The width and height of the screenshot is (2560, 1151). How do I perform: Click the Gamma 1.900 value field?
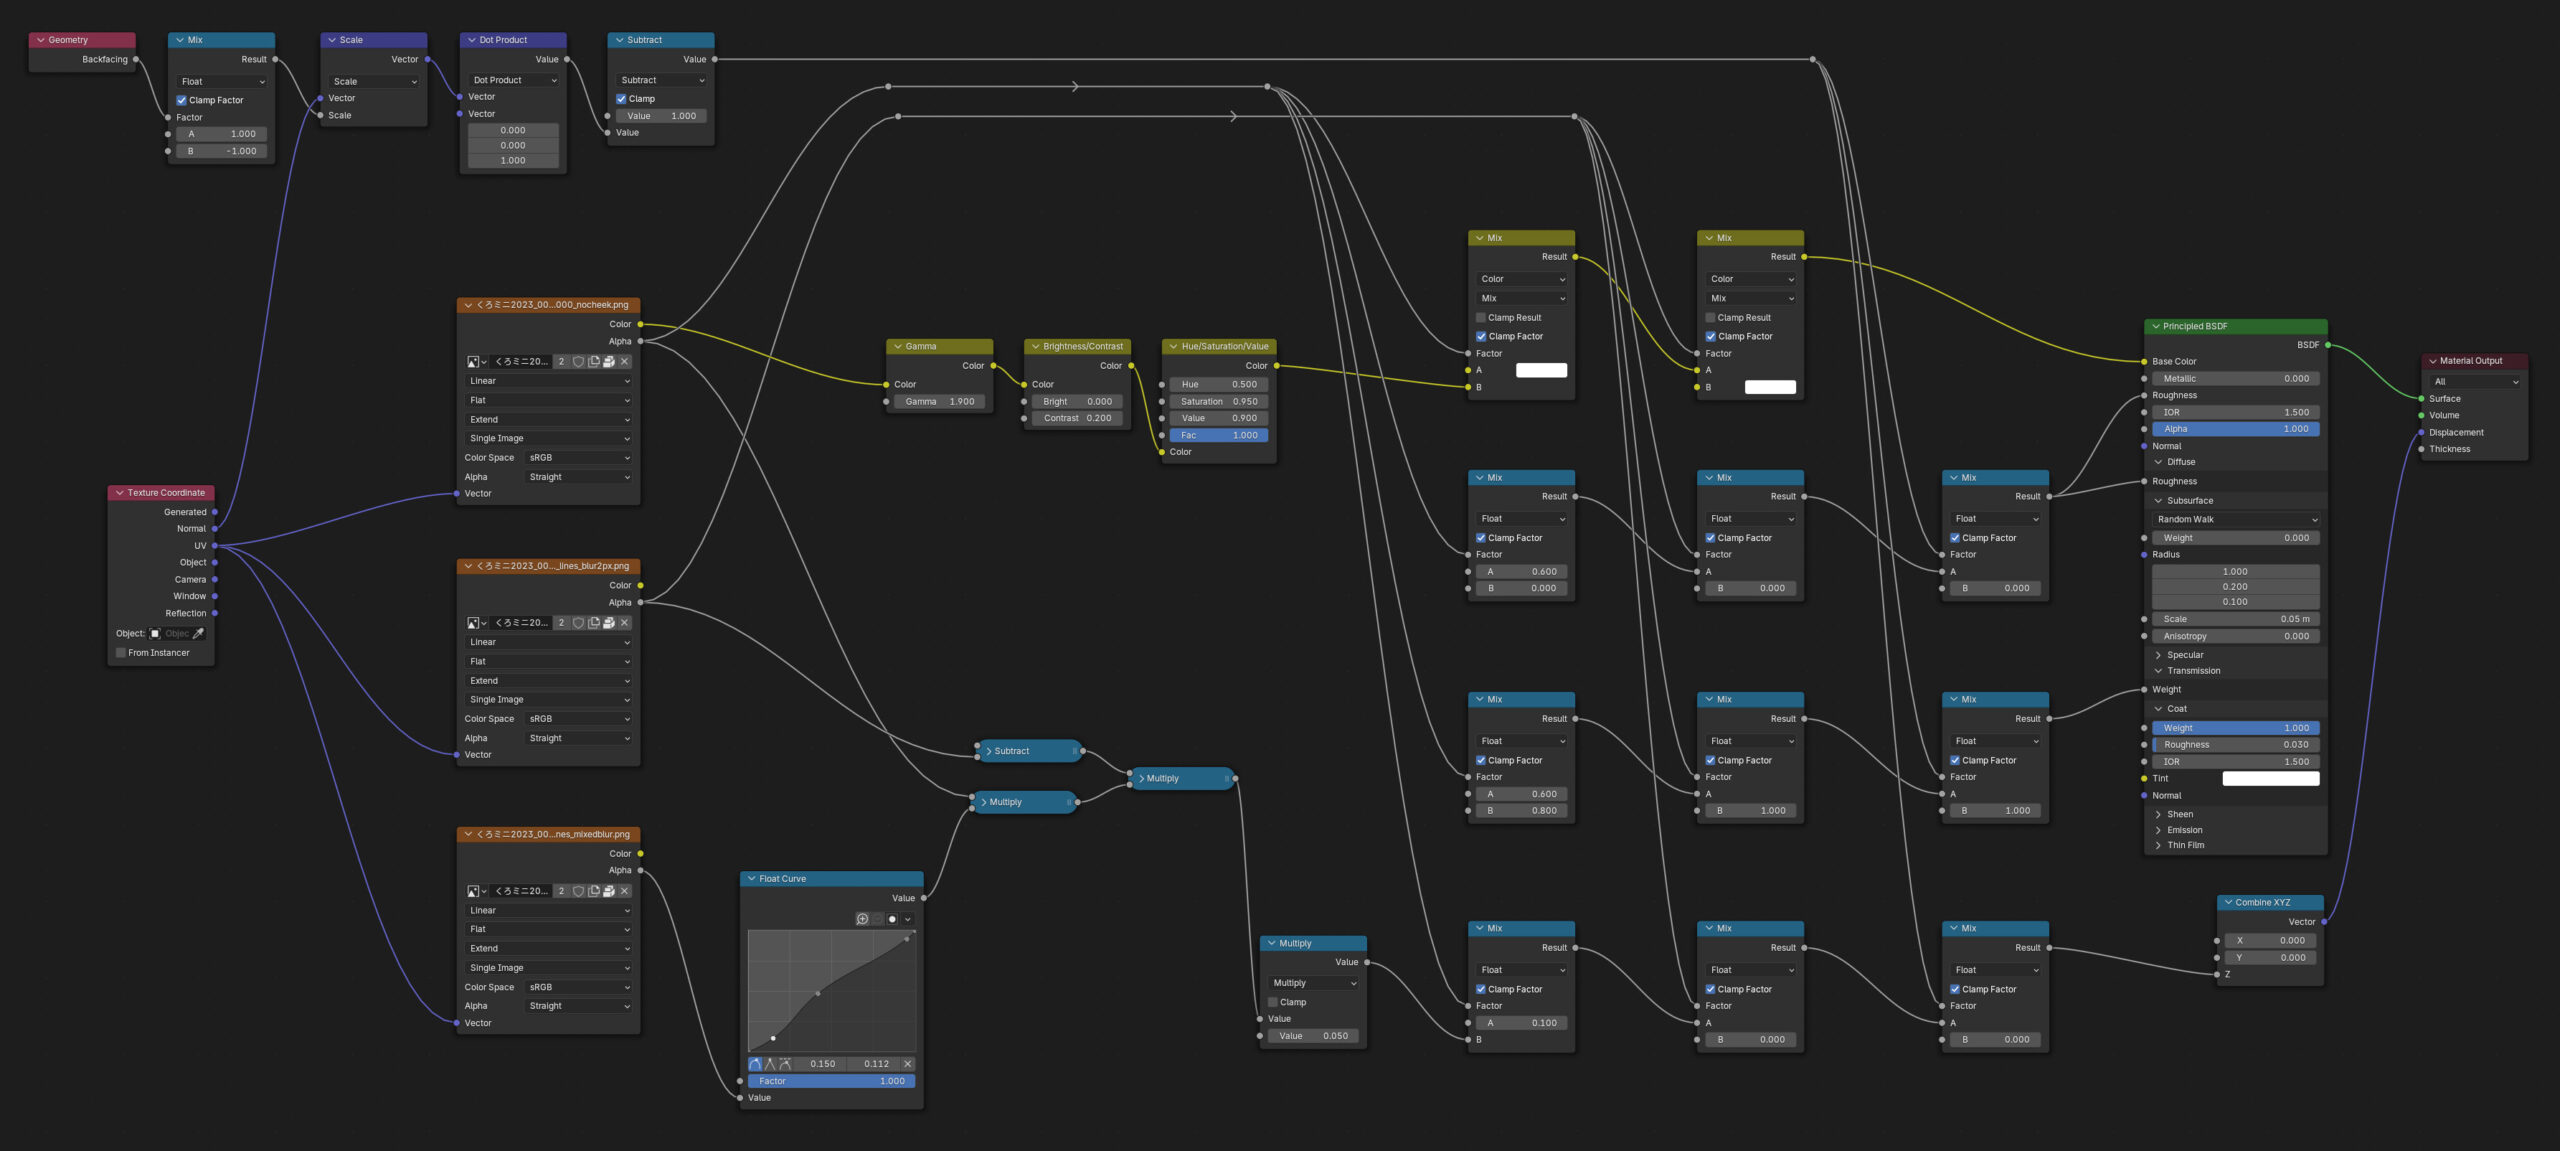(939, 402)
